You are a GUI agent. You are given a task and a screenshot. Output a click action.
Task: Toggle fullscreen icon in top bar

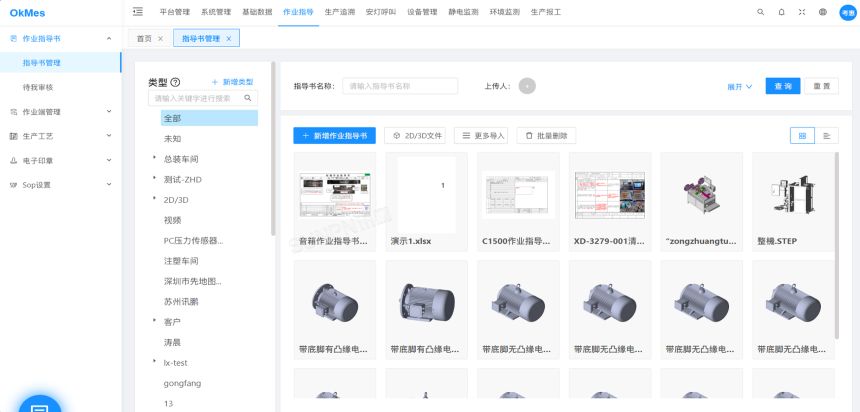click(802, 12)
